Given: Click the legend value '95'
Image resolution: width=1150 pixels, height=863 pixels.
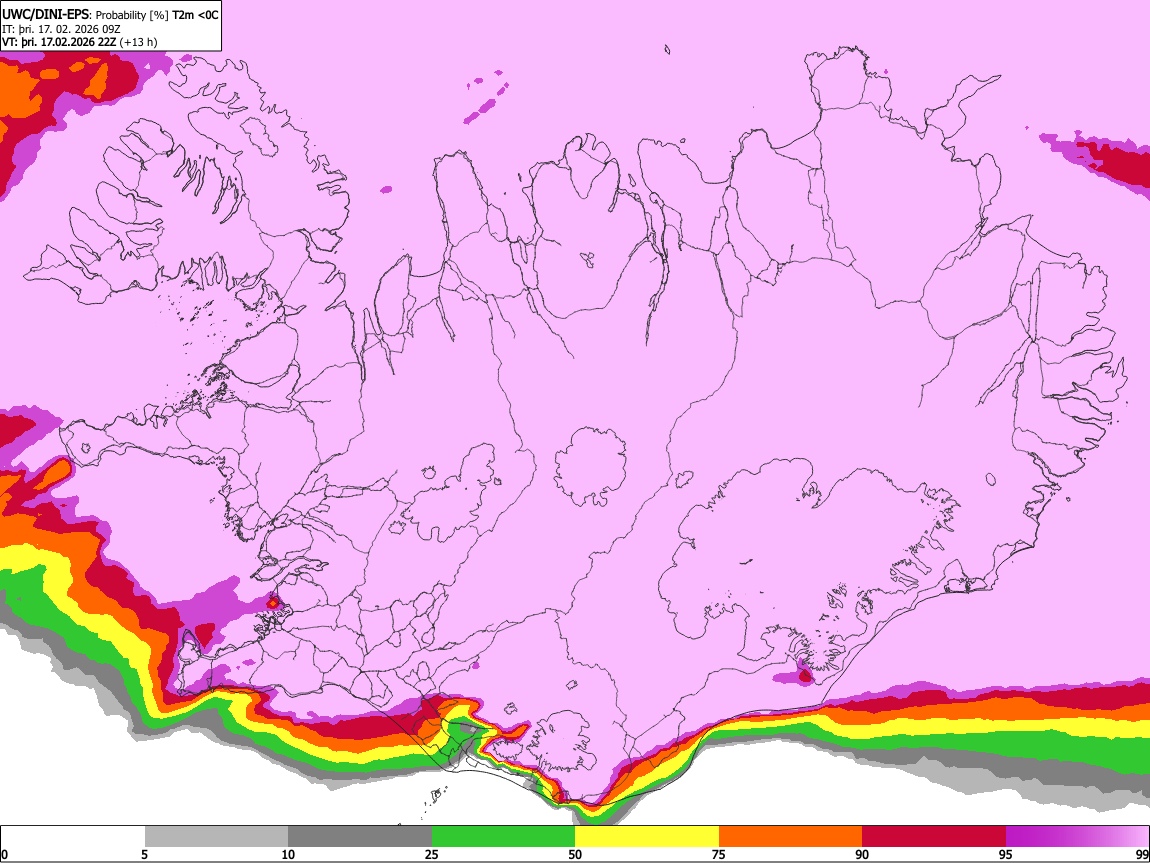Looking at the screenshot, I should [1006, 854].
